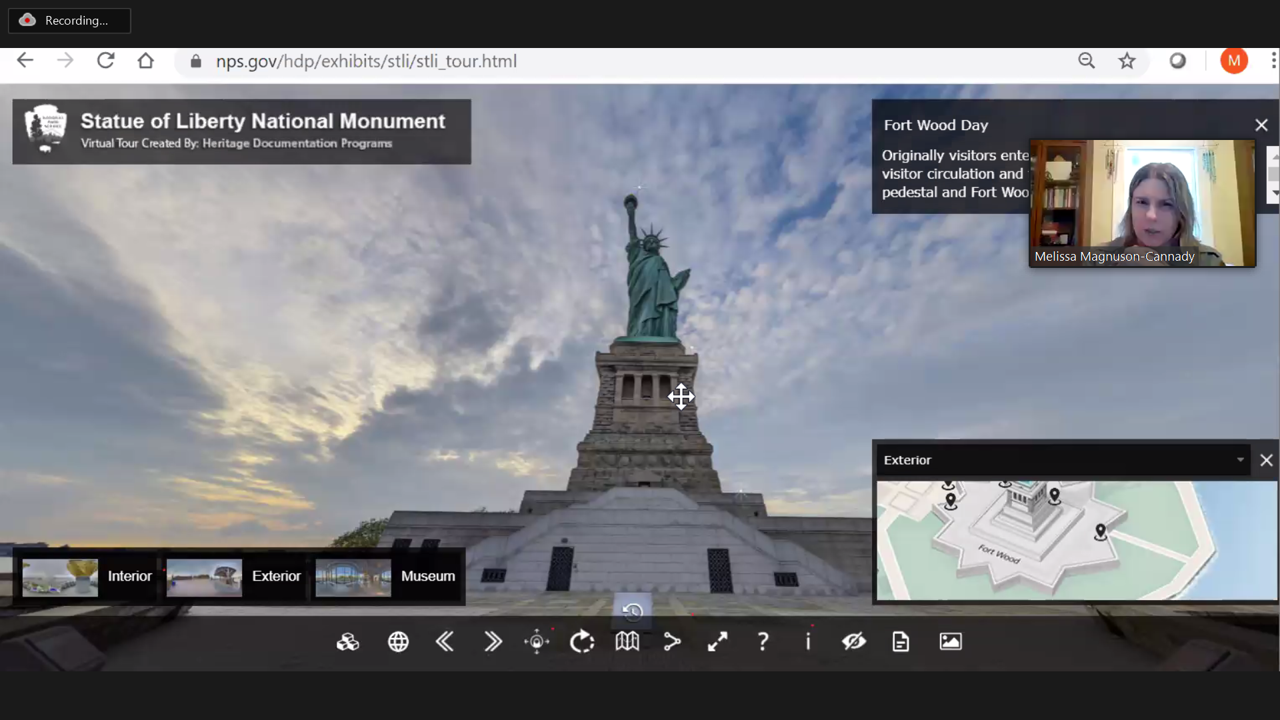Image resolution: width=1280 pixels, height=720 pixels.
Task: Click down arrow on Fort Wood Day scrollbar
Action: tap(1273, 192)
